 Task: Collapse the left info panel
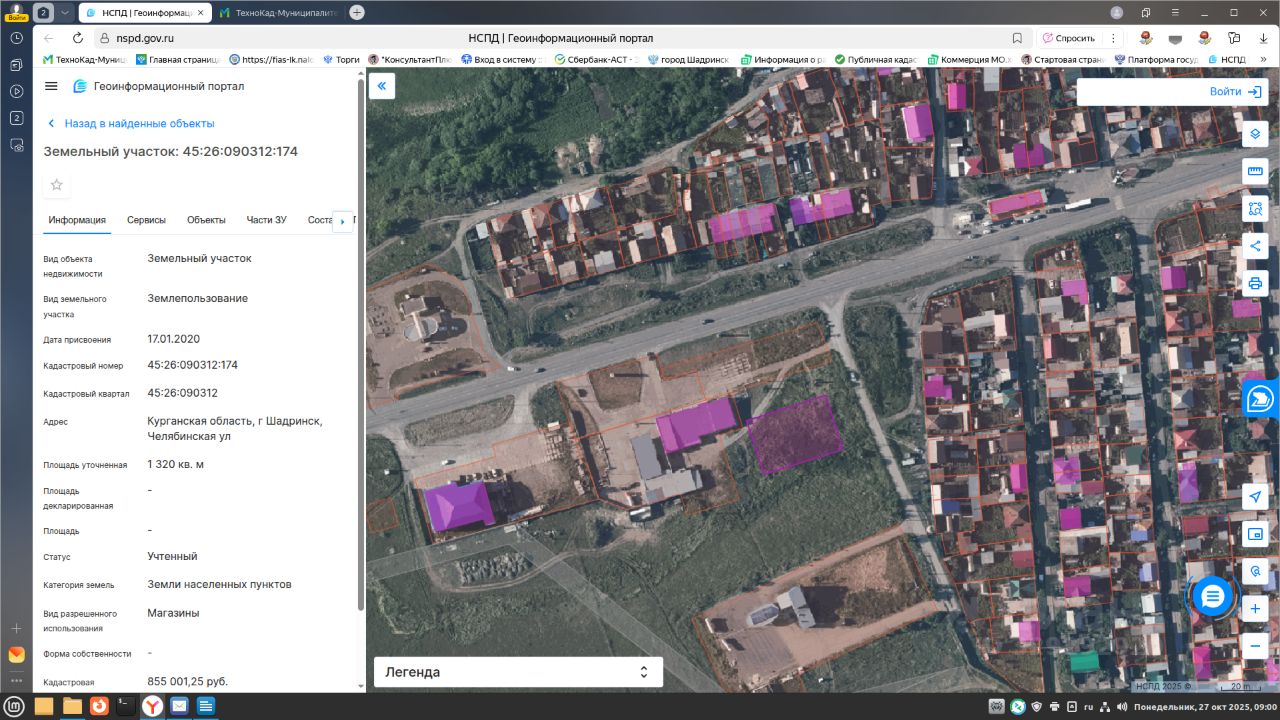coord(381,86)
